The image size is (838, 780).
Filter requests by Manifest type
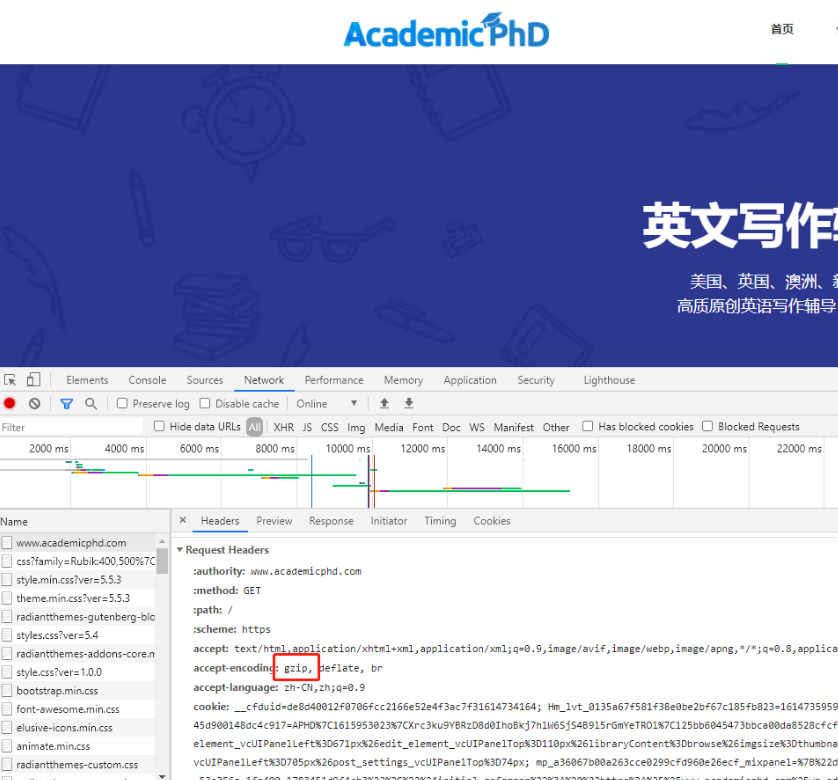(514, 427)
